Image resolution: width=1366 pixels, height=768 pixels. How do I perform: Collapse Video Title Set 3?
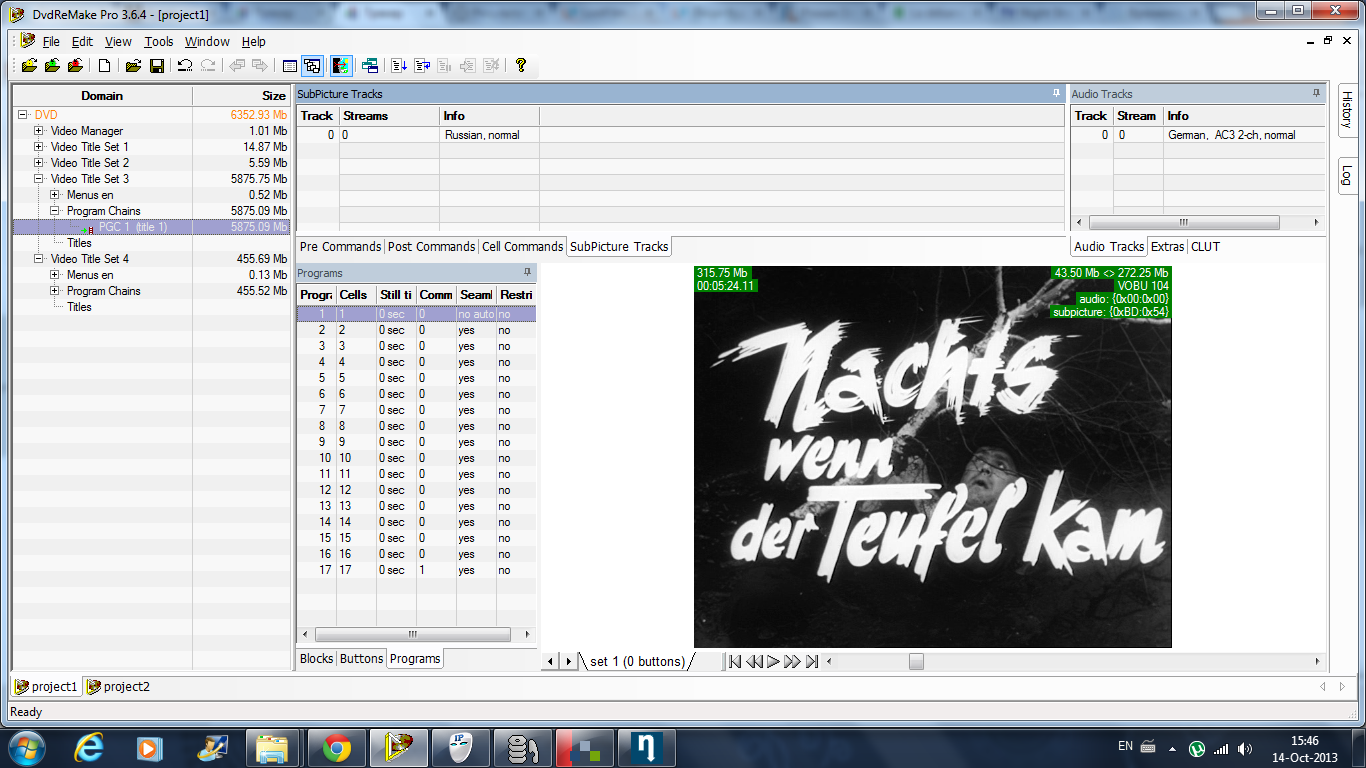(x=39, y=179)
